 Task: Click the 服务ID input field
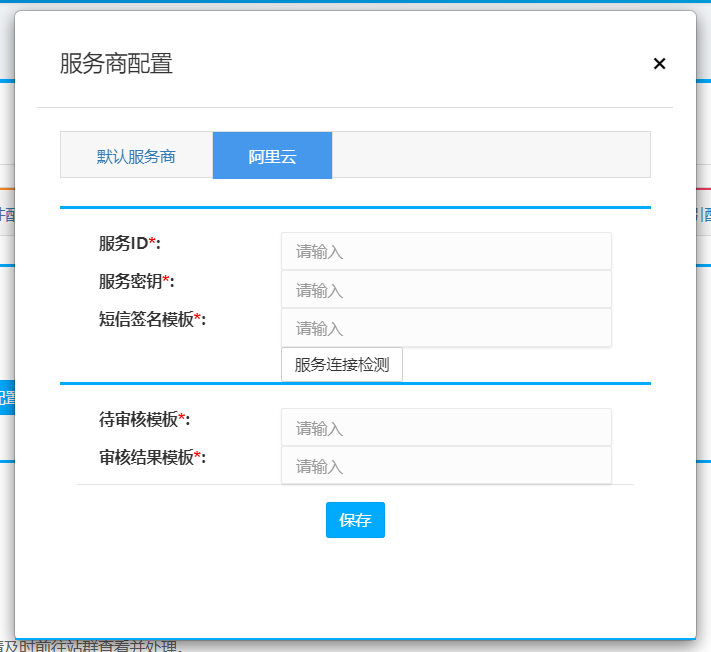[x=445, y=252]
